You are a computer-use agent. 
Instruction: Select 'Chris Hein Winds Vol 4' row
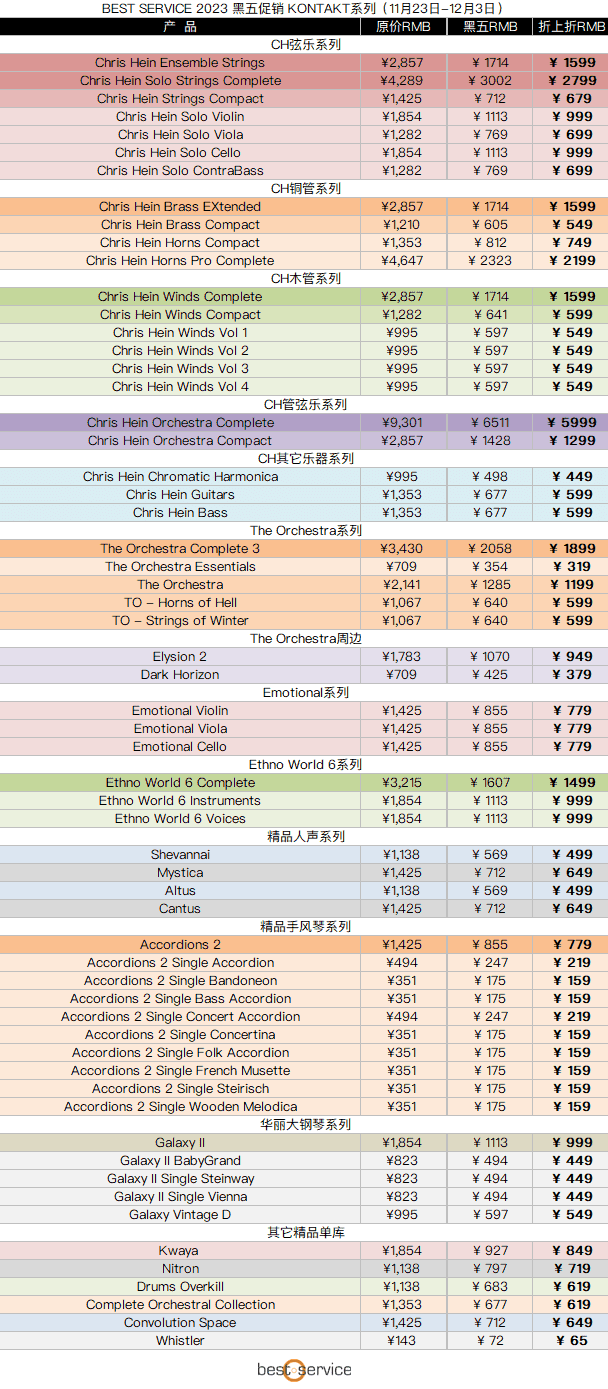tap(180, 387)
